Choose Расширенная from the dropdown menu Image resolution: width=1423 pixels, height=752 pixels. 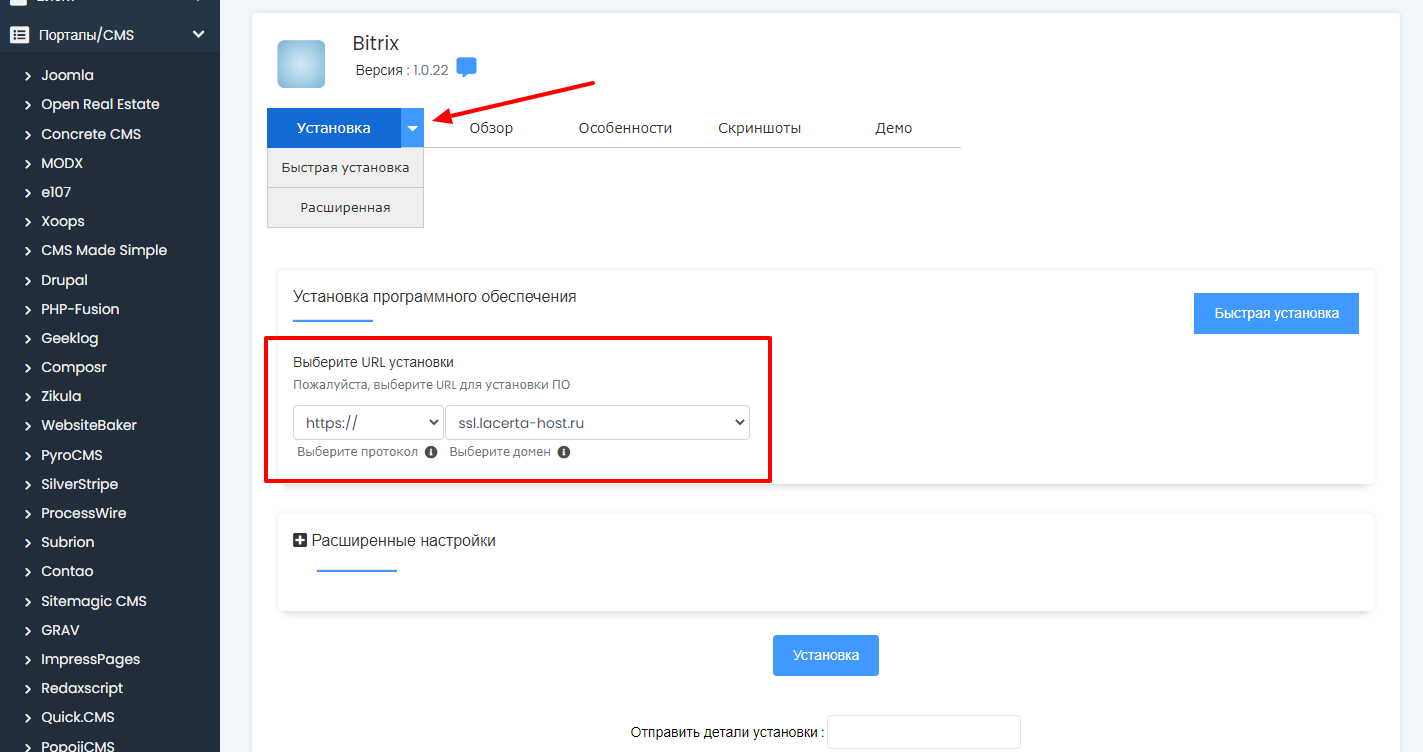point(345,208)
